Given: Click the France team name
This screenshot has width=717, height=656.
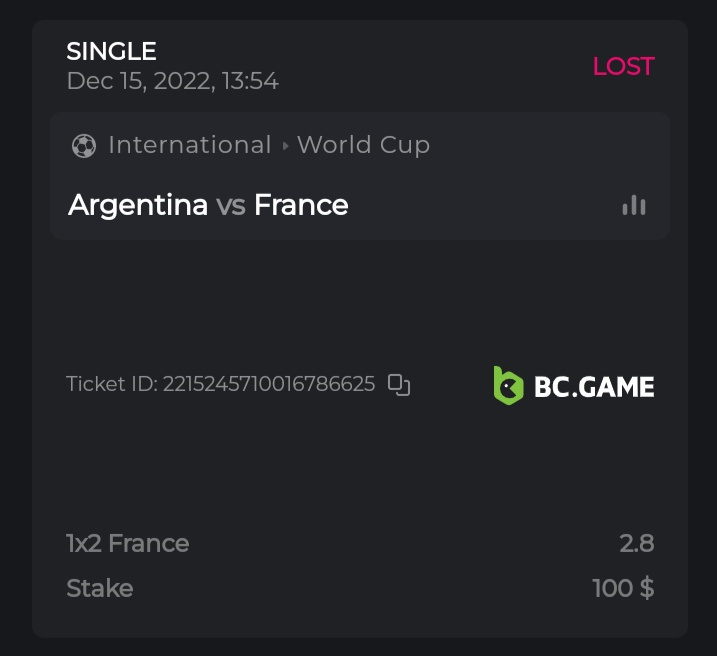Looking at the screenshot, I should pyautogui.click(x=301, y=205).
